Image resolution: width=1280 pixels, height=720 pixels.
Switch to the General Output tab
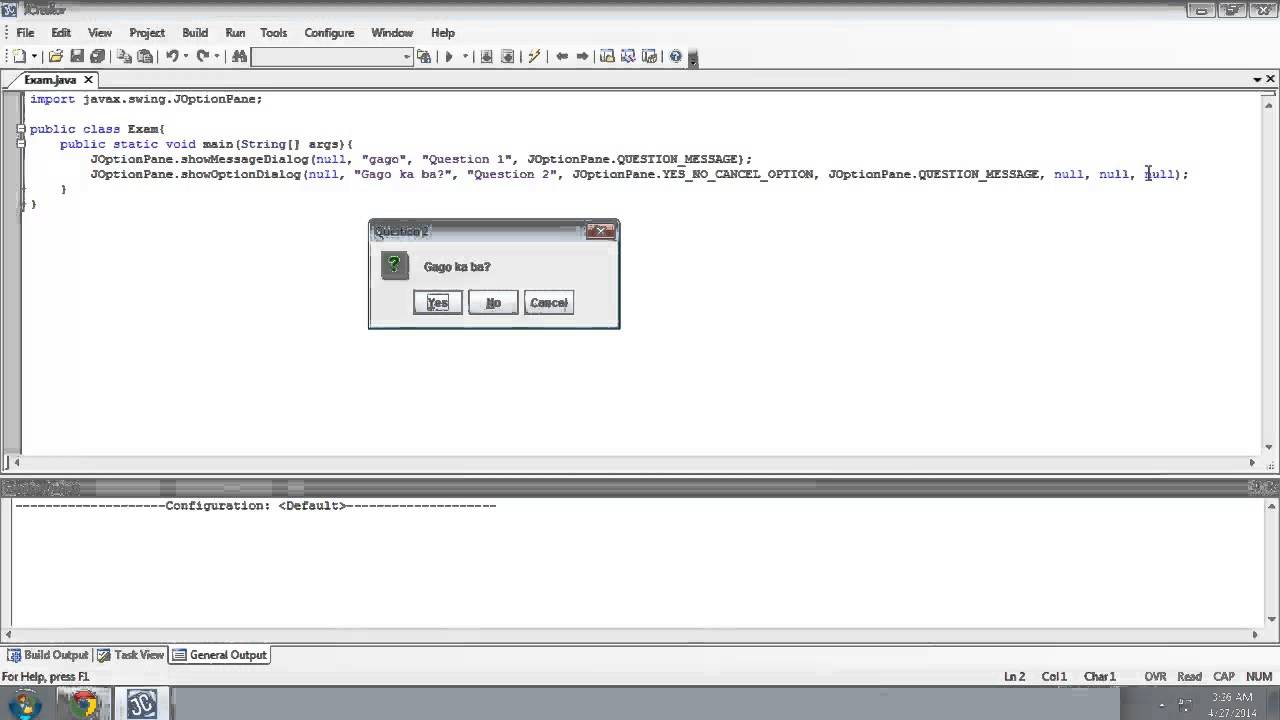219,655
